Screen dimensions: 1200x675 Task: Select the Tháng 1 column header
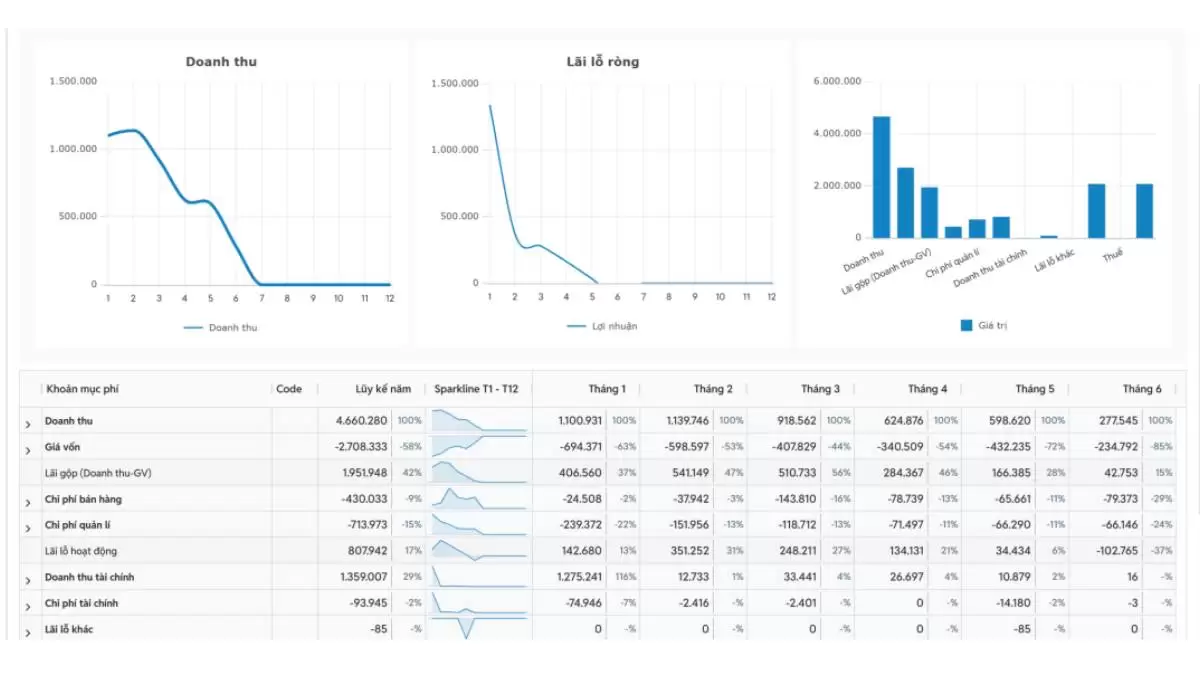[607, 389]
